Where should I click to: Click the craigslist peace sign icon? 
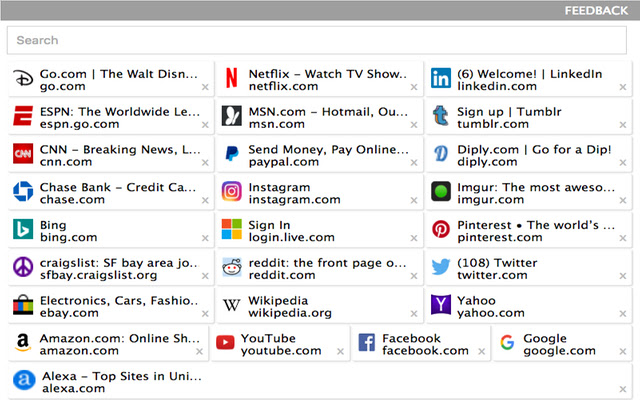(23, 267)
